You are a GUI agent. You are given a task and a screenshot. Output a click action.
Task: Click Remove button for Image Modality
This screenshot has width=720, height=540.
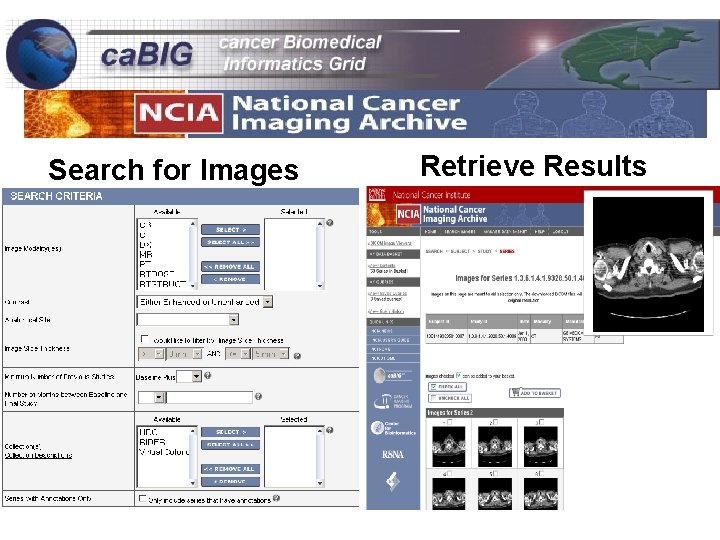pos(230,279)
